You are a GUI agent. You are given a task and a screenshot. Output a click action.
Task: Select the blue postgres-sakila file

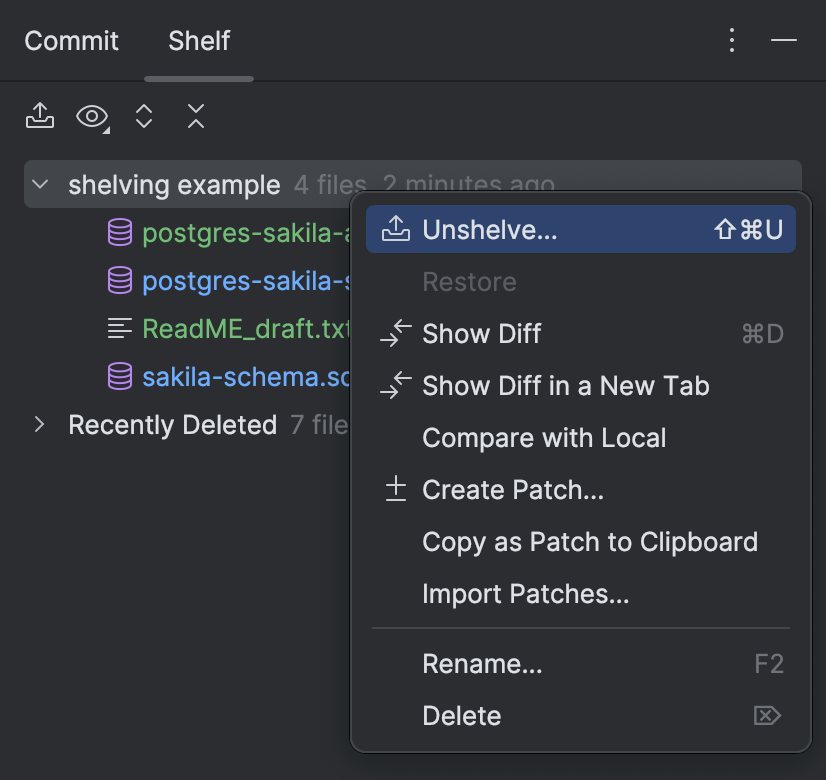tap(246, 281)
